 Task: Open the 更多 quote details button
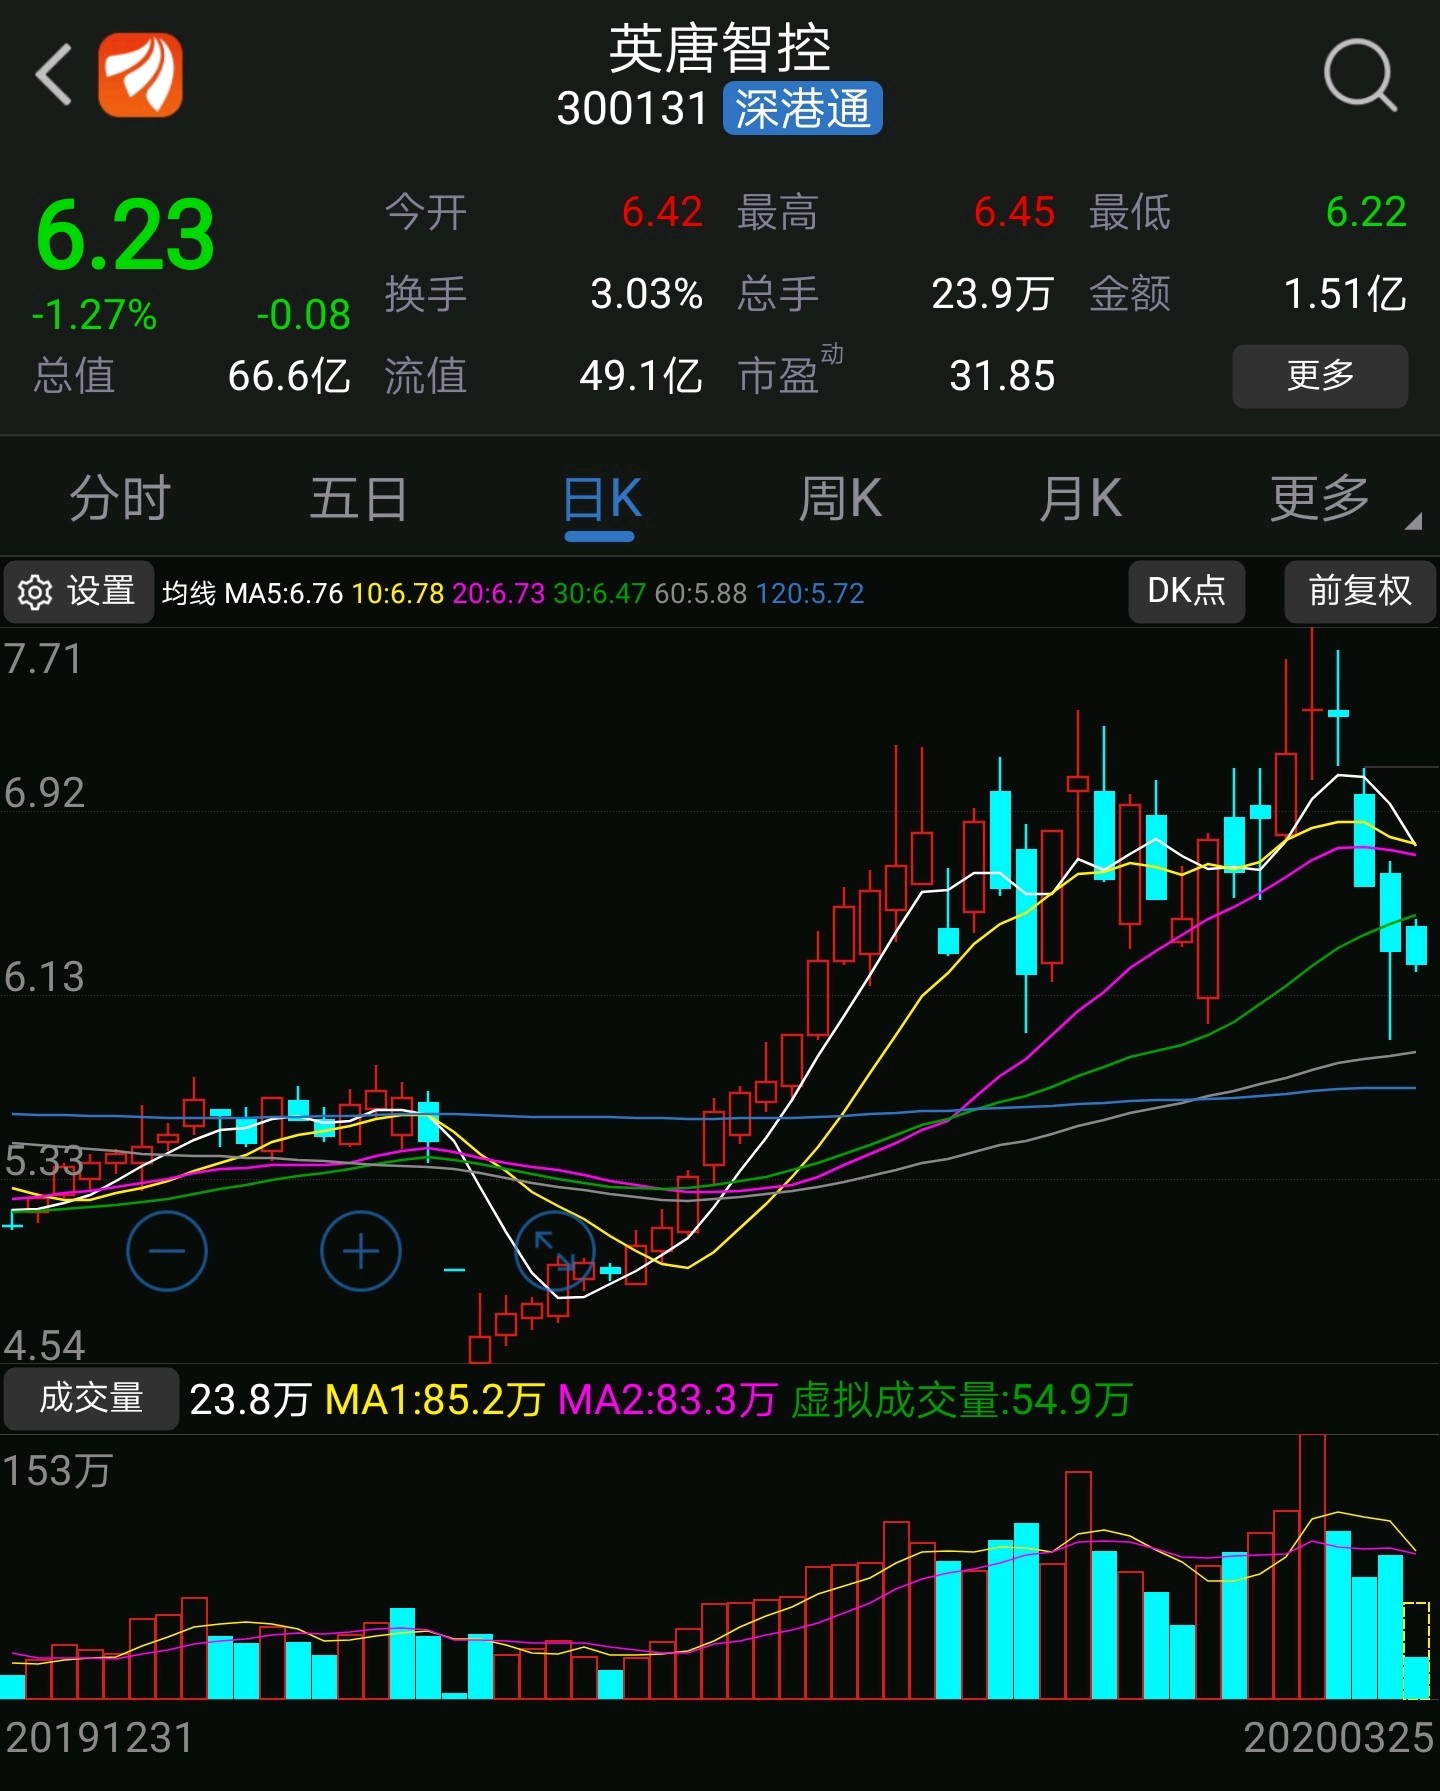tap(1320, 376)
